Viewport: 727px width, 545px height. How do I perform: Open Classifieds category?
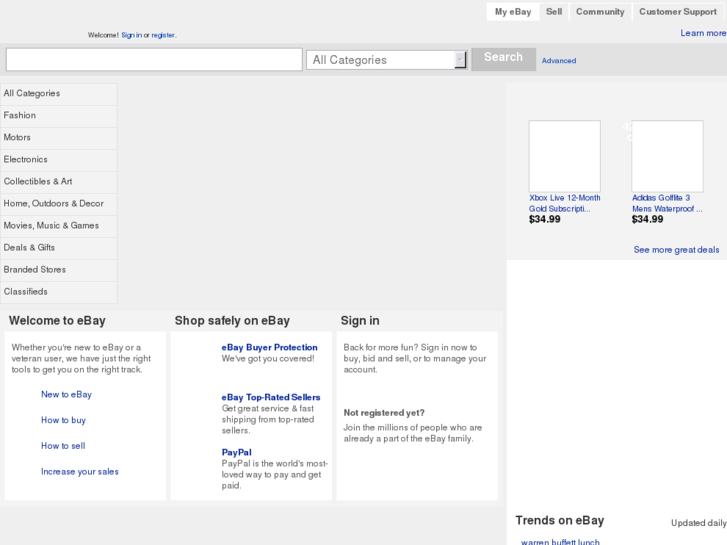[59, 292]
